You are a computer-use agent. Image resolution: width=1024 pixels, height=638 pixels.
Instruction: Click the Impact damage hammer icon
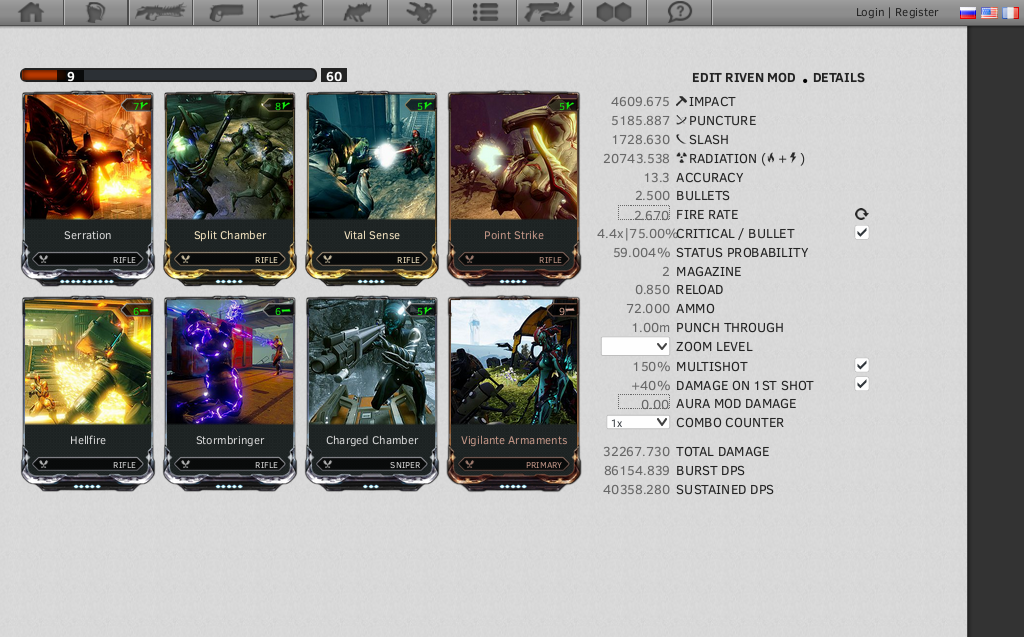pyautogui.click(x=681, y=101)
